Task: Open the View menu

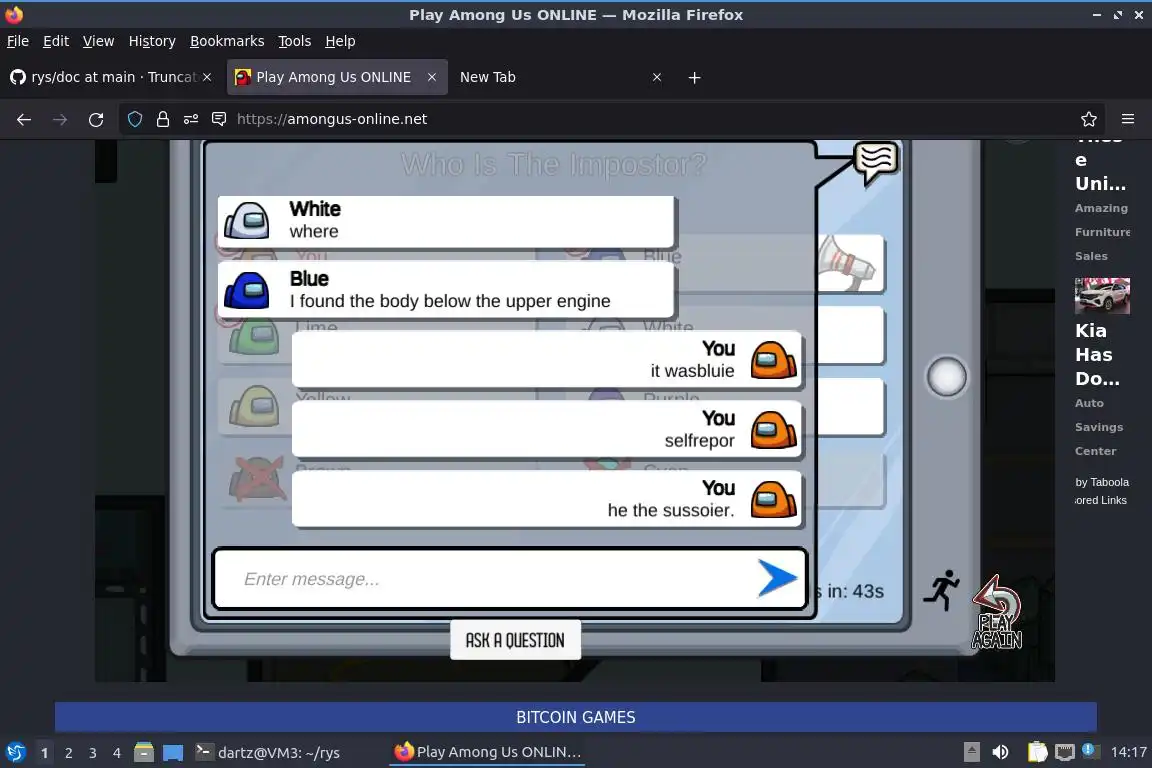Action: point(98,41)
